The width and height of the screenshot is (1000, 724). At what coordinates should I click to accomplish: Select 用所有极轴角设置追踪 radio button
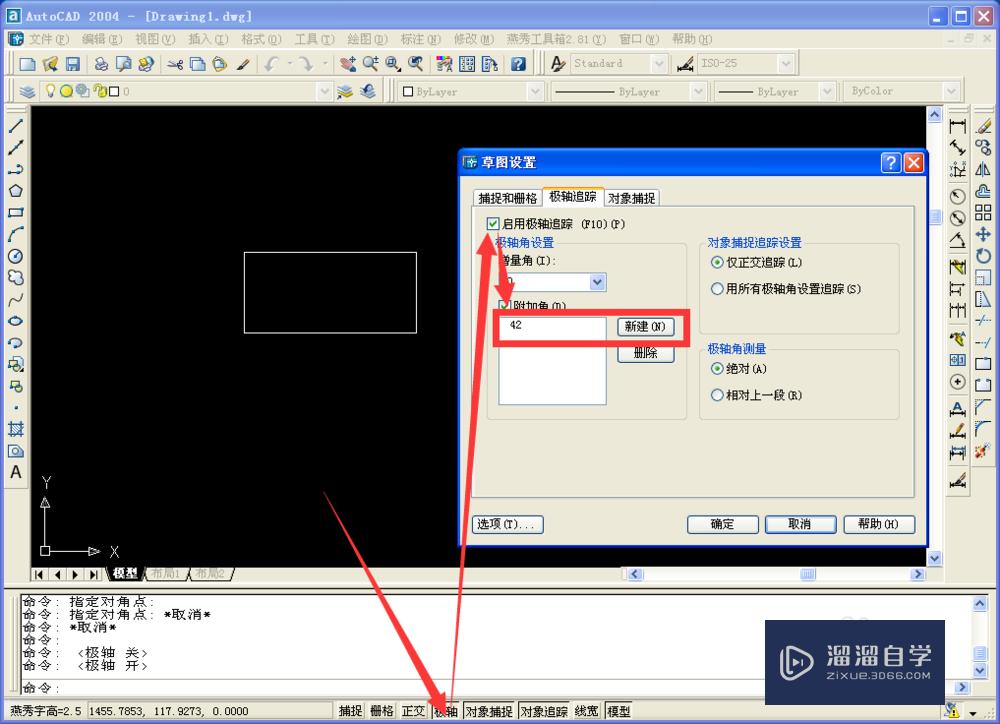pyautogui.click(x=719, y=291)
